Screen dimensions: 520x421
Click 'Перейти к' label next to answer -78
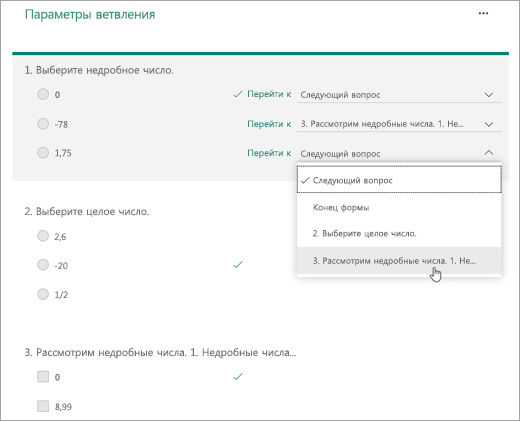269,124
